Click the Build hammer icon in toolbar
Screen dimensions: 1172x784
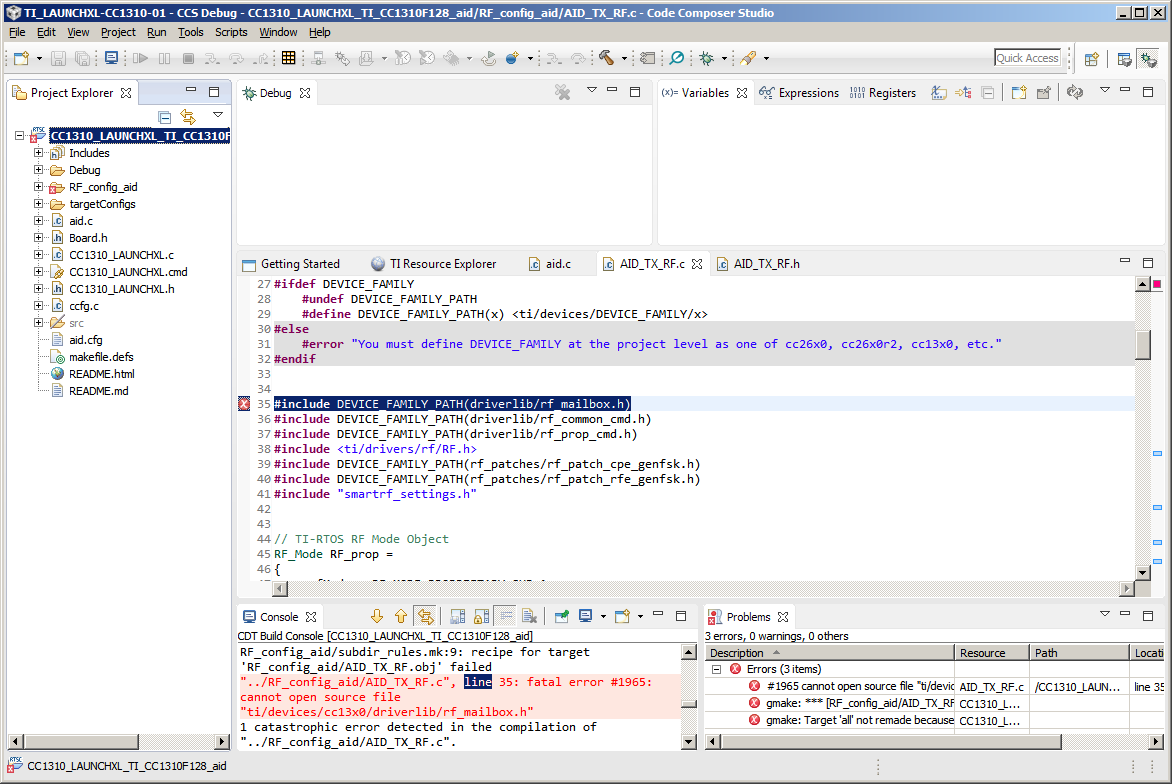606,58
